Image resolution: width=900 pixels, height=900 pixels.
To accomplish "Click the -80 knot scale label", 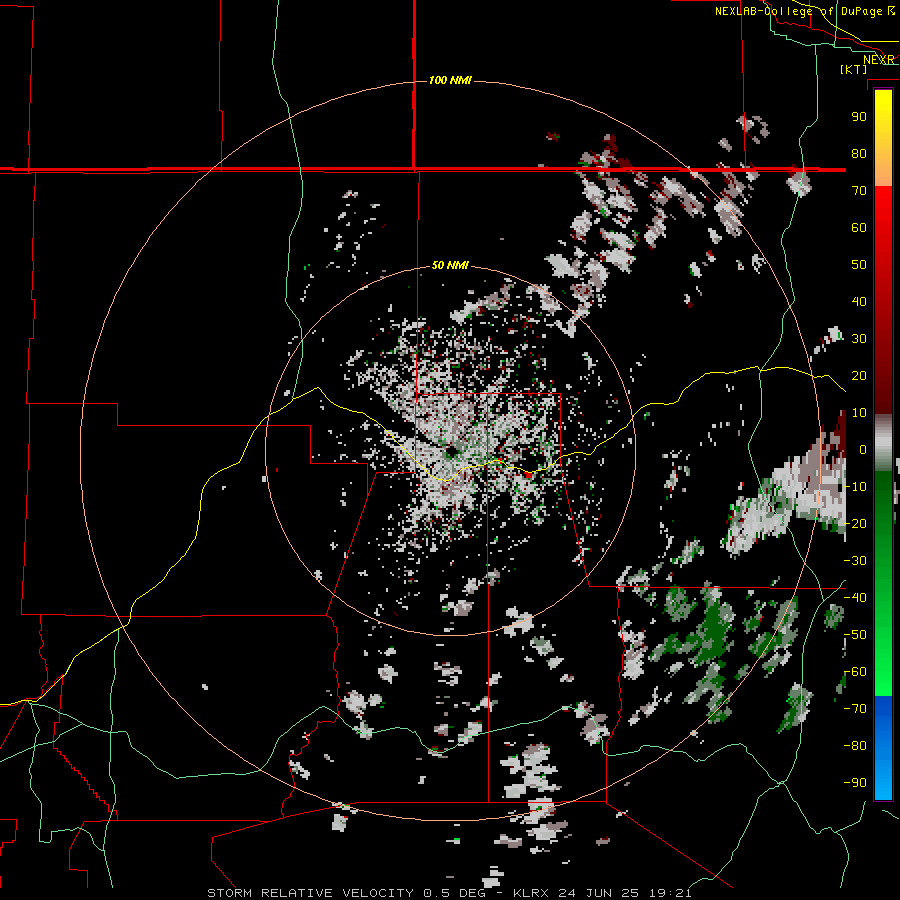I will click(855, 746).
